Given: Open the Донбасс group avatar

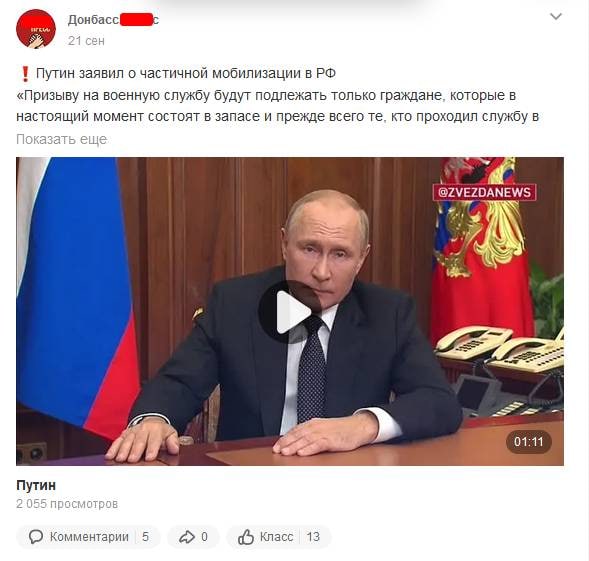Looking at the screenshot, I should point(36,29).
